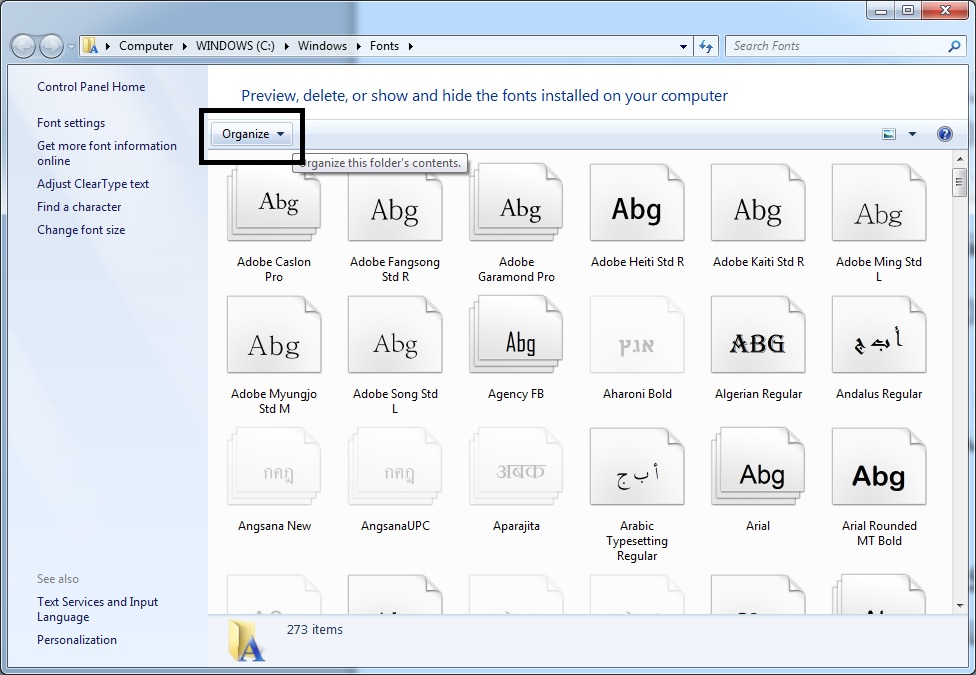Open the view options dropdown arrow
The width and height of the screenshot is (976, 675).
[912, 134]
